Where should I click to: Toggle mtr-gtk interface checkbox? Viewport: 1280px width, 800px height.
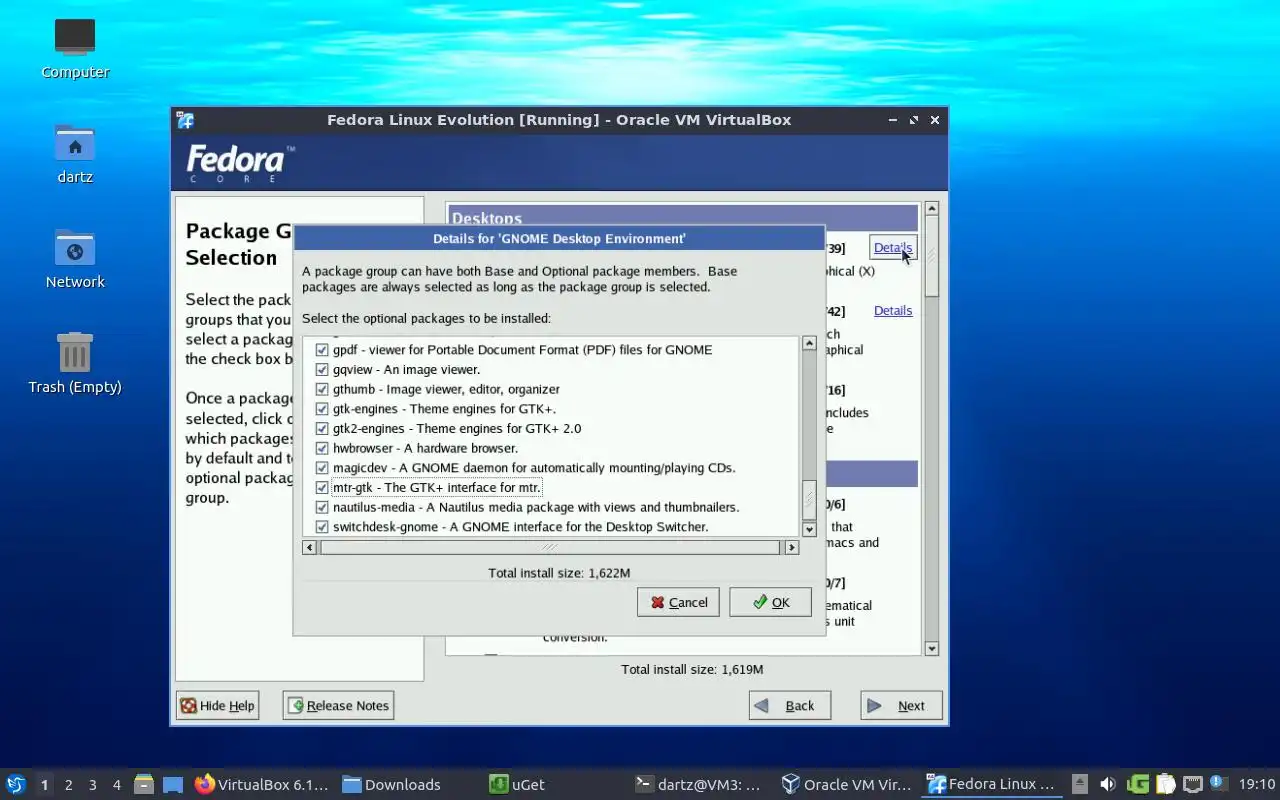coord(322,488)
